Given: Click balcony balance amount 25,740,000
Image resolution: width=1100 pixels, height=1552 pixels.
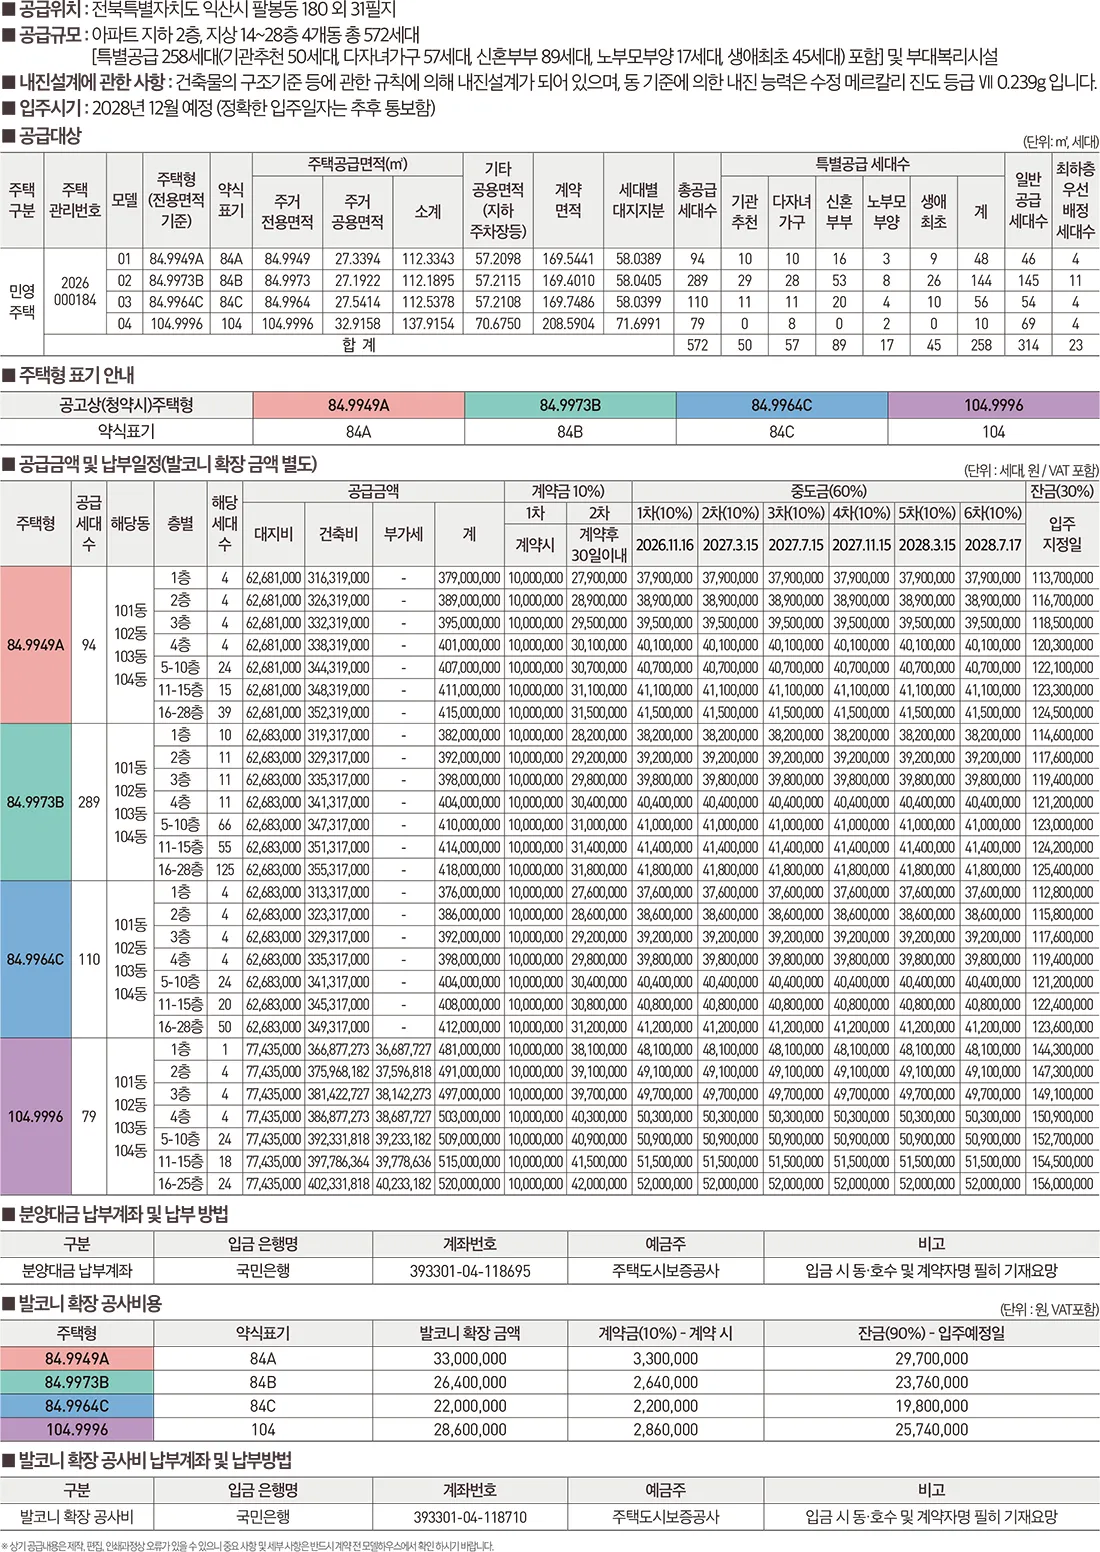Looking at the screenshot, I should pos(932,1430).
